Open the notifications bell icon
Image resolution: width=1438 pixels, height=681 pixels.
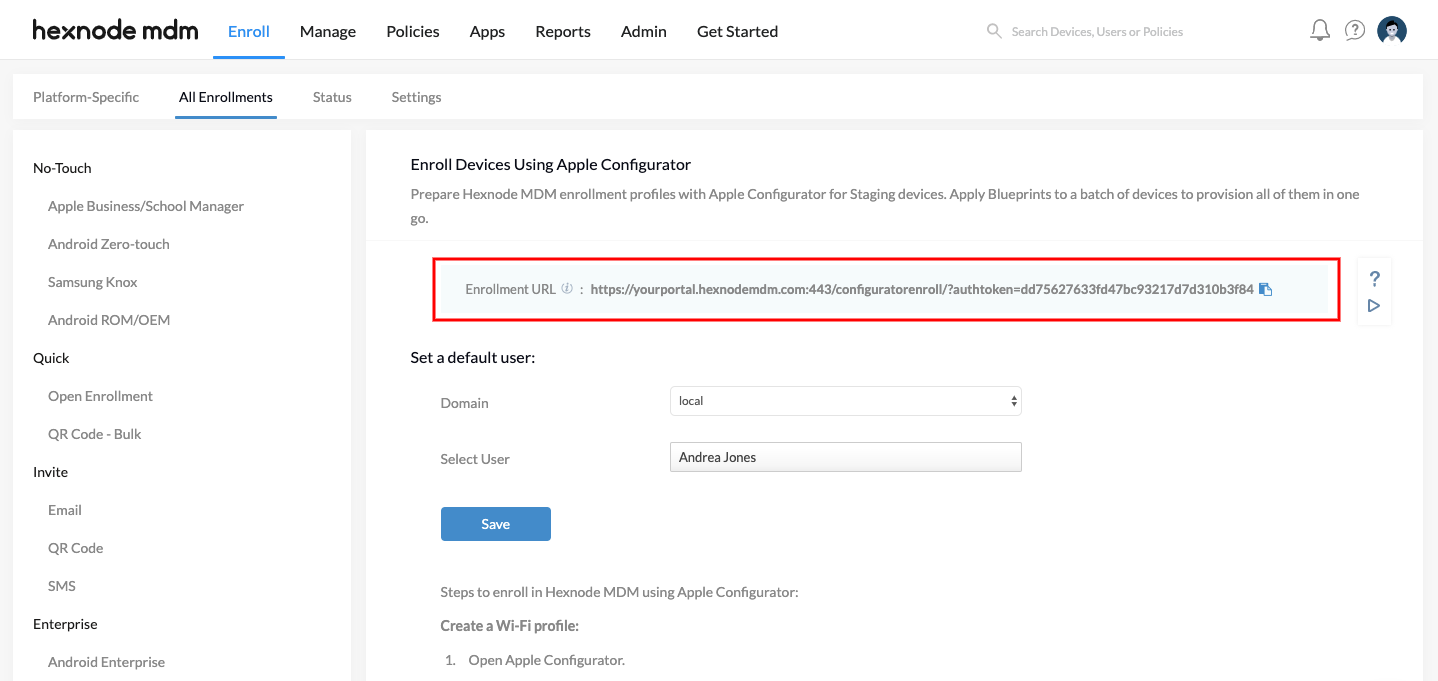click(x=1320, y=31)
